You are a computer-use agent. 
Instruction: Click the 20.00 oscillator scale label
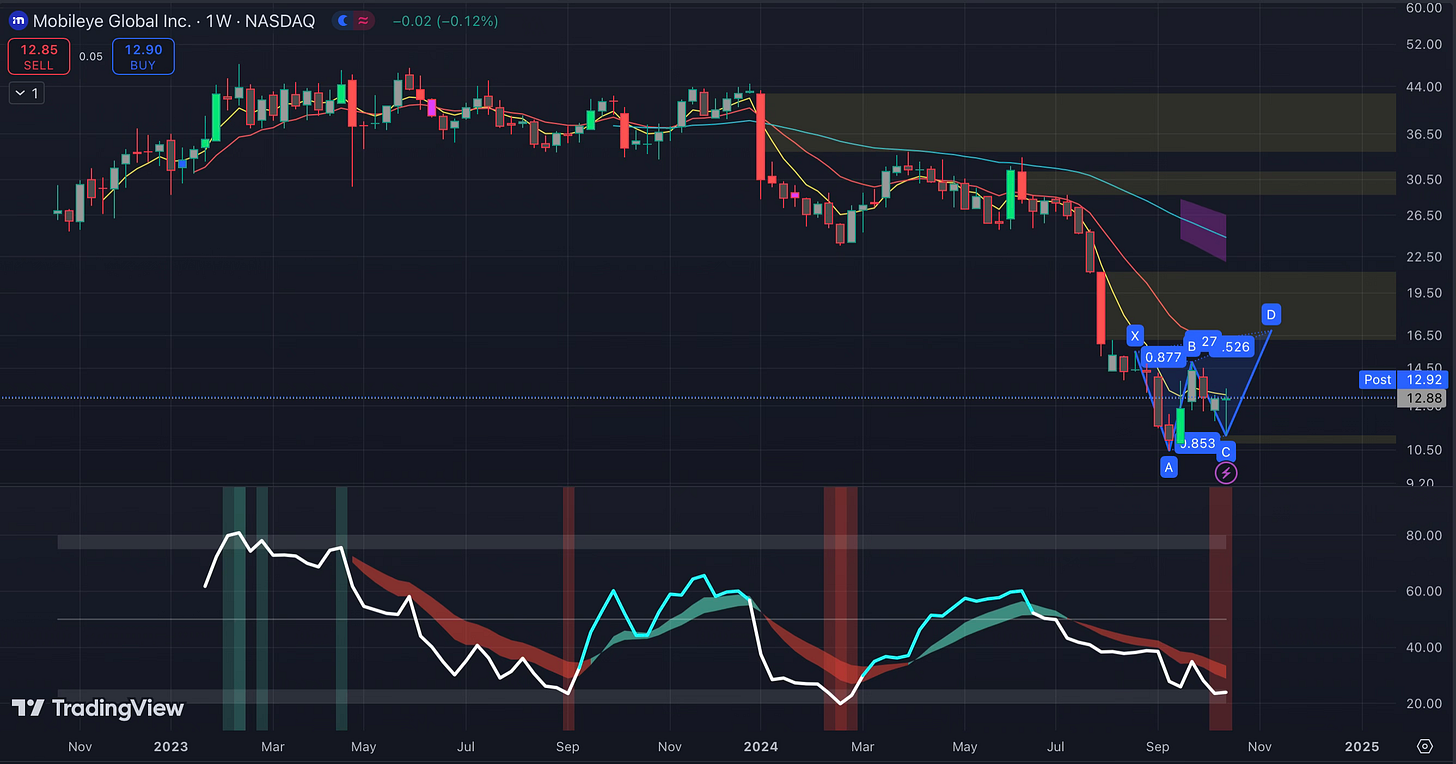tap(1422, 704)
